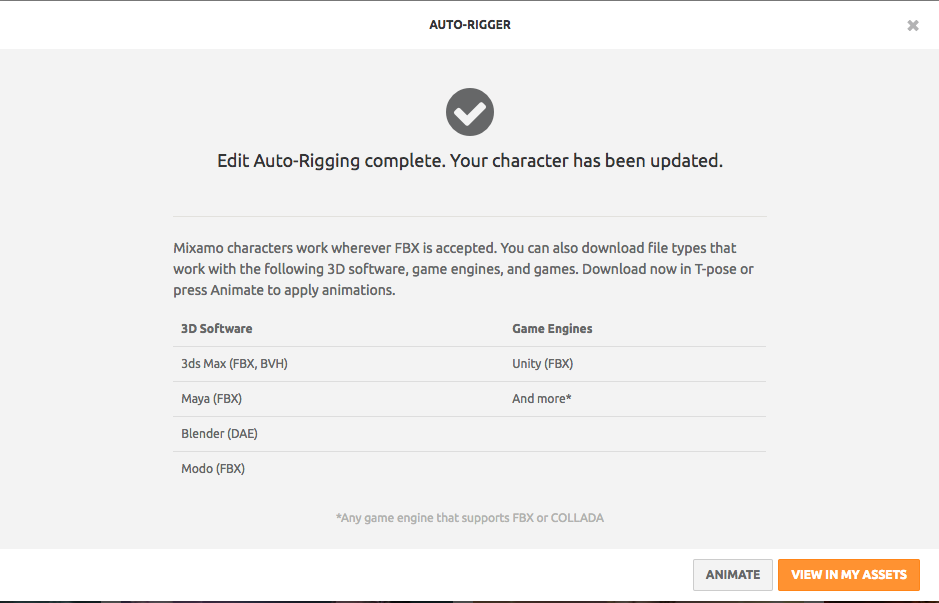Click the Game Engines column header
Screen dimensions: 939x603
(x=552, y=329)
